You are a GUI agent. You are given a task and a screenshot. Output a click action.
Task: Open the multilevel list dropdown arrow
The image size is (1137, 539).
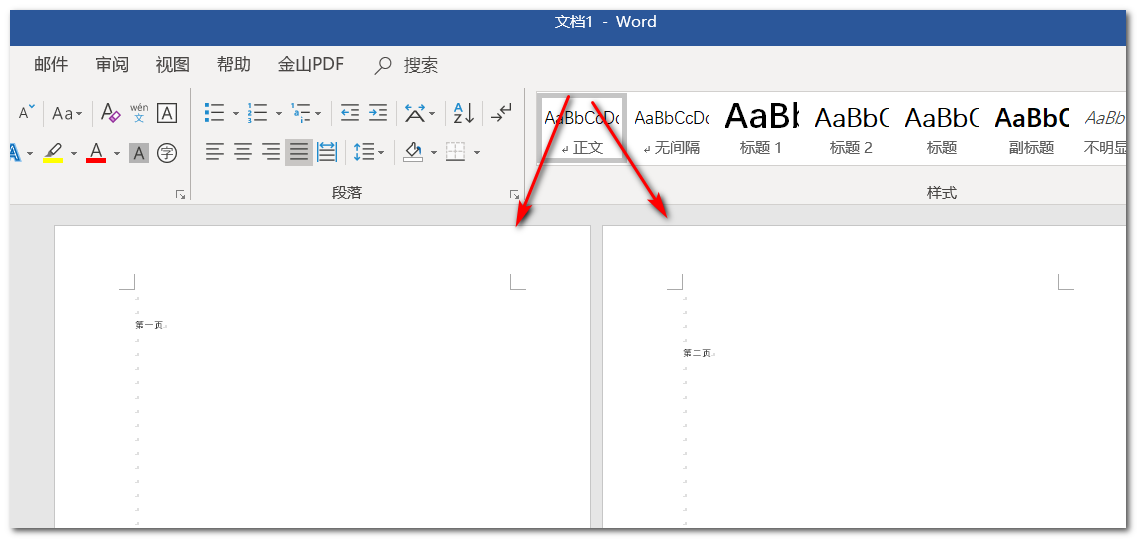coord(319,114)
